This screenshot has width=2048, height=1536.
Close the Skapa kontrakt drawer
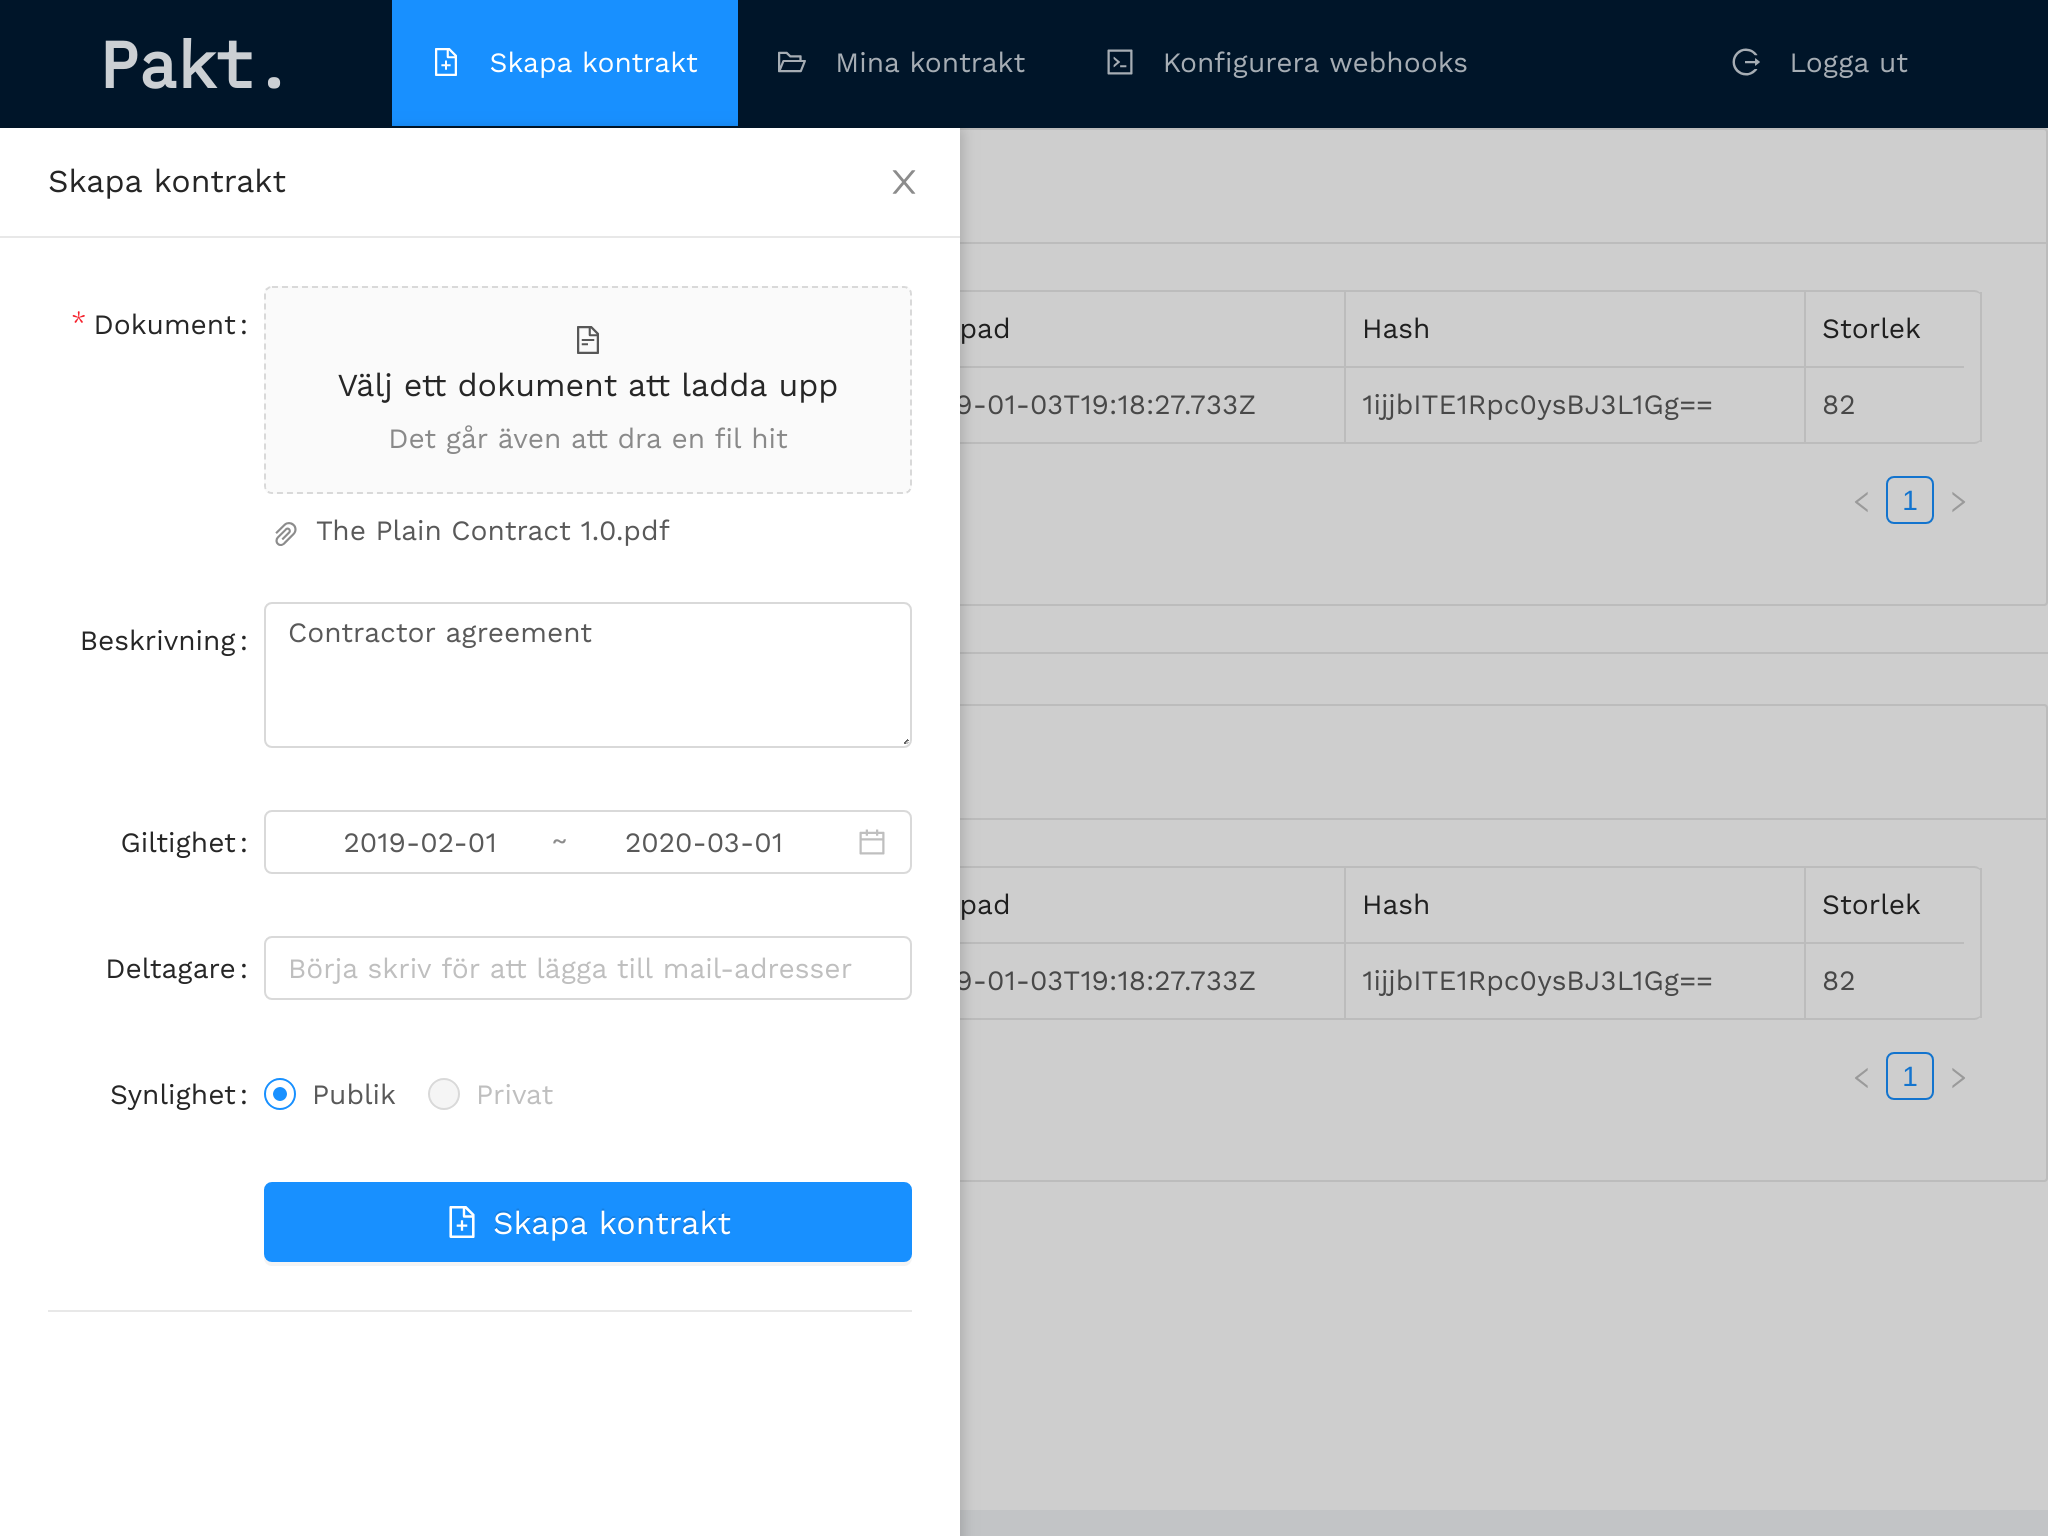(x=903, y=182)
